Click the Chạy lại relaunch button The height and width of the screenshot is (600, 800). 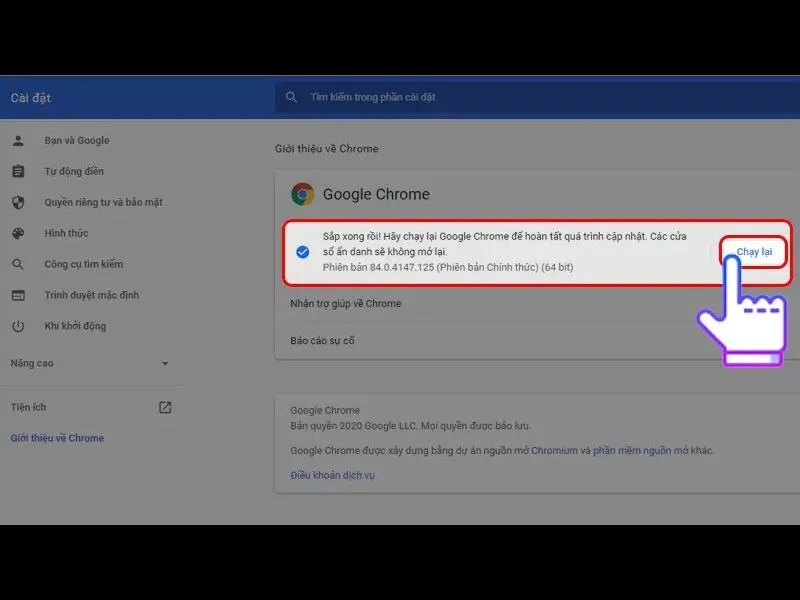click(754, 252)
